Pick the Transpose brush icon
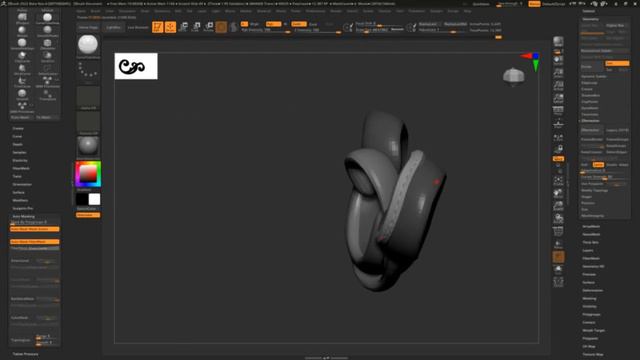 pos(47,95)
